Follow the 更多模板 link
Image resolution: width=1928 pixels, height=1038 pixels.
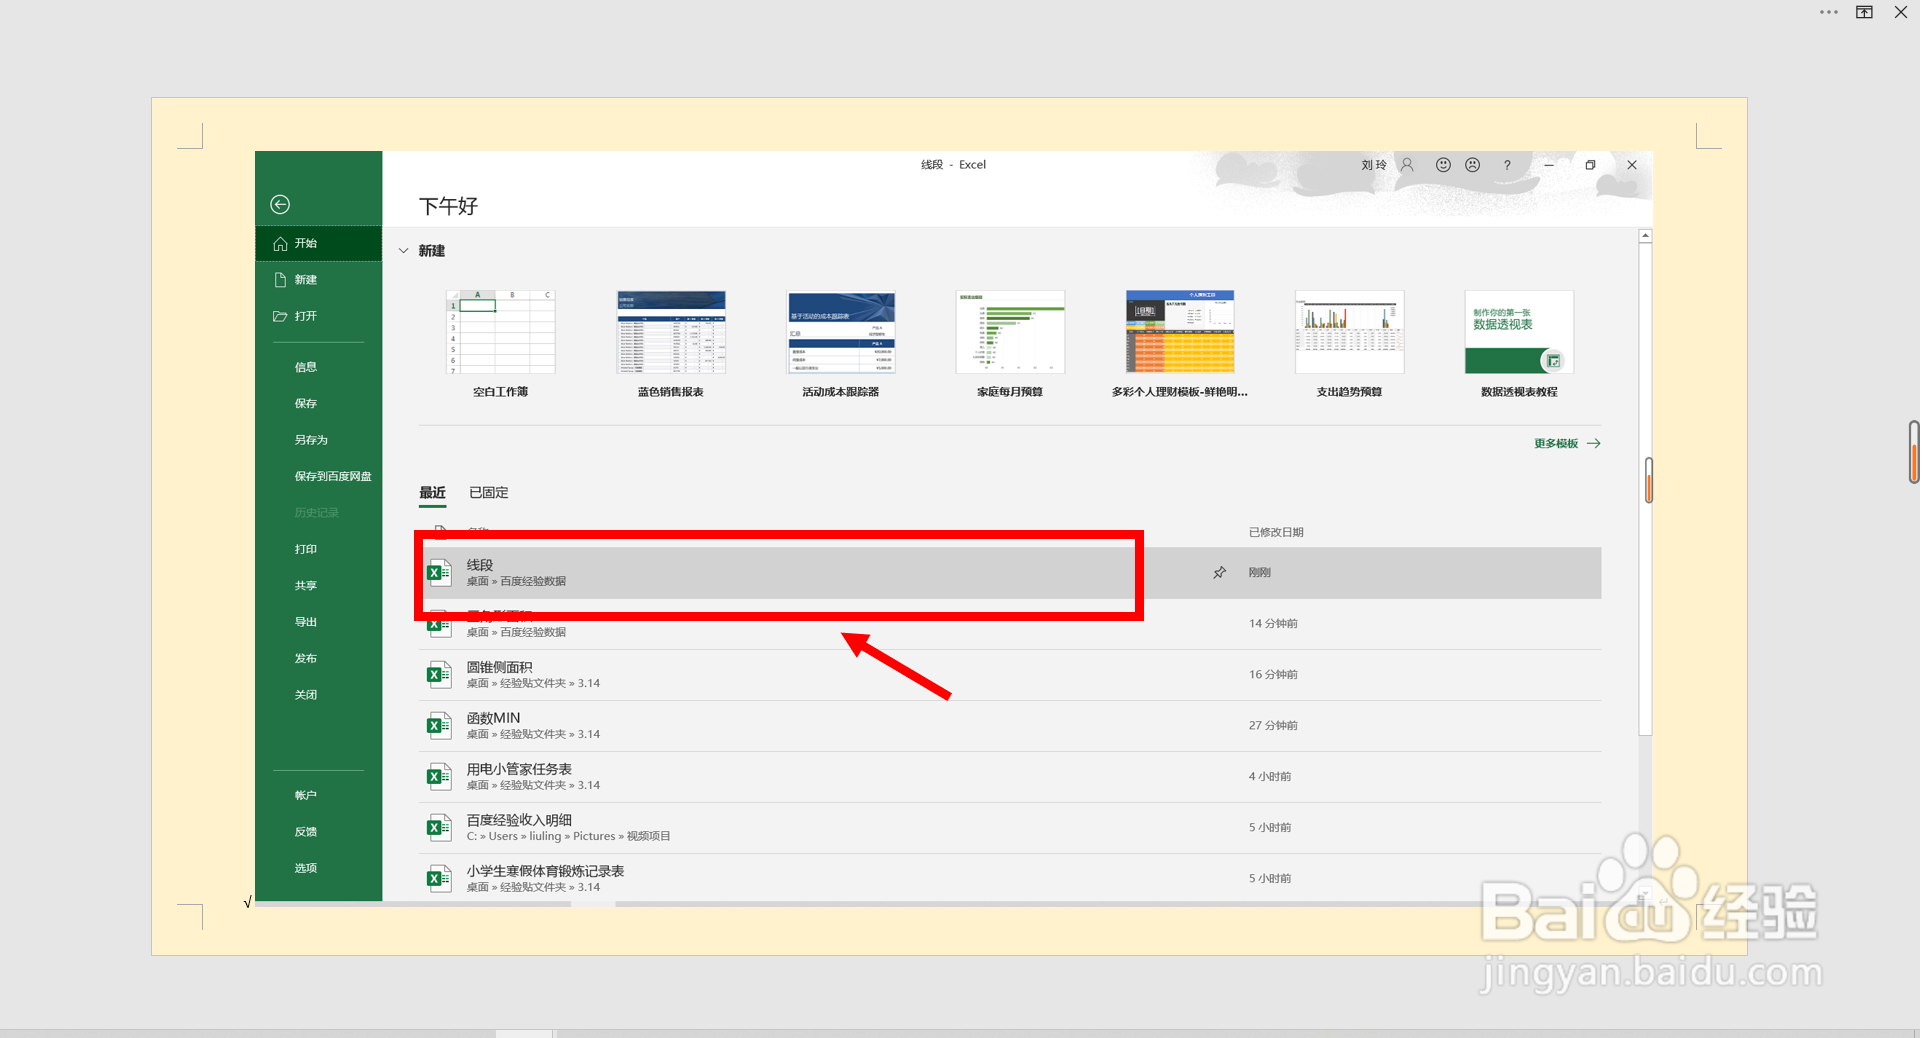click(1567, 444)
